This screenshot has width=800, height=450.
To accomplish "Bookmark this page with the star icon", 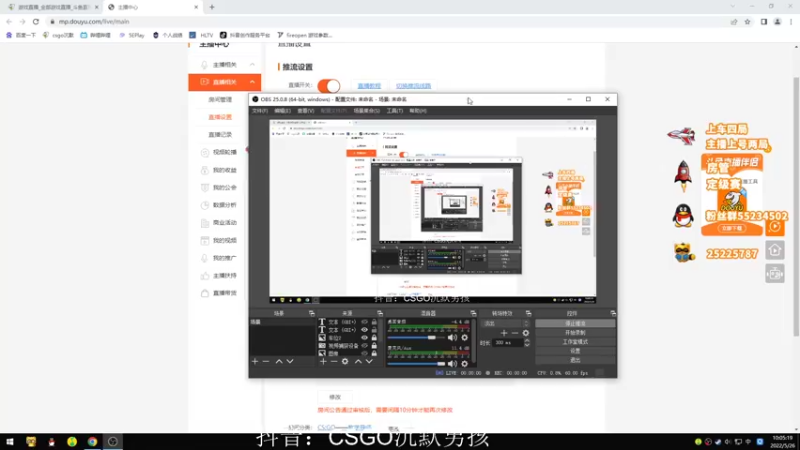I will tap(747, 21).
